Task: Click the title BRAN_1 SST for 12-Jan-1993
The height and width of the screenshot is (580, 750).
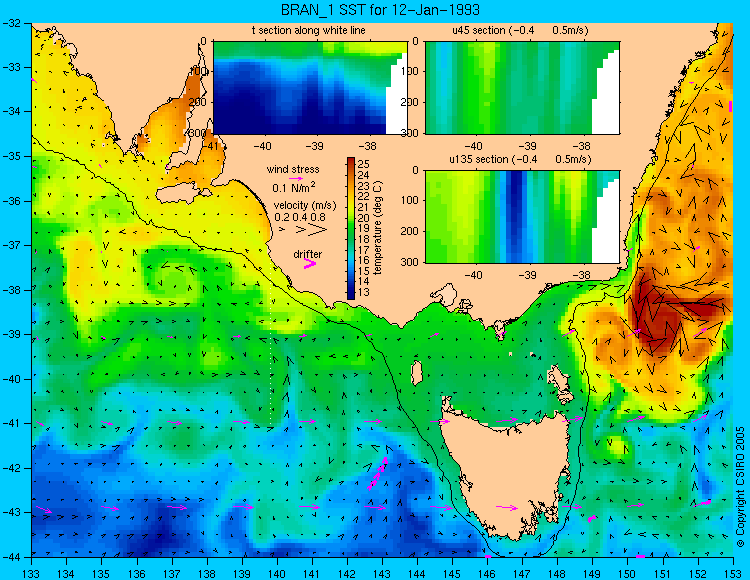Action: (380, 10)
